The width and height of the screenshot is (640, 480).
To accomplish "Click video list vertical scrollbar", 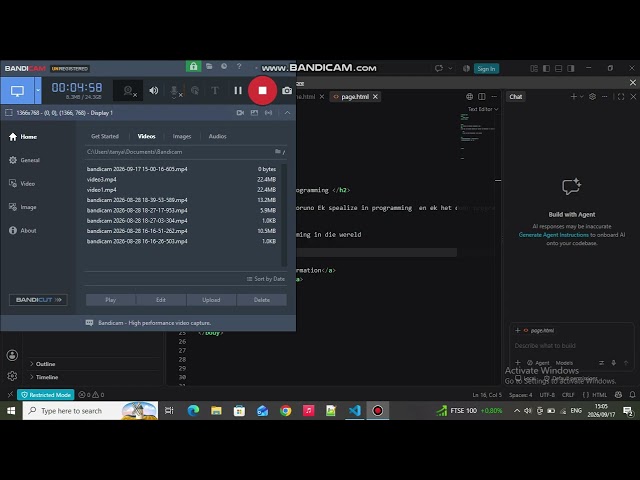I will click(284, 216).
